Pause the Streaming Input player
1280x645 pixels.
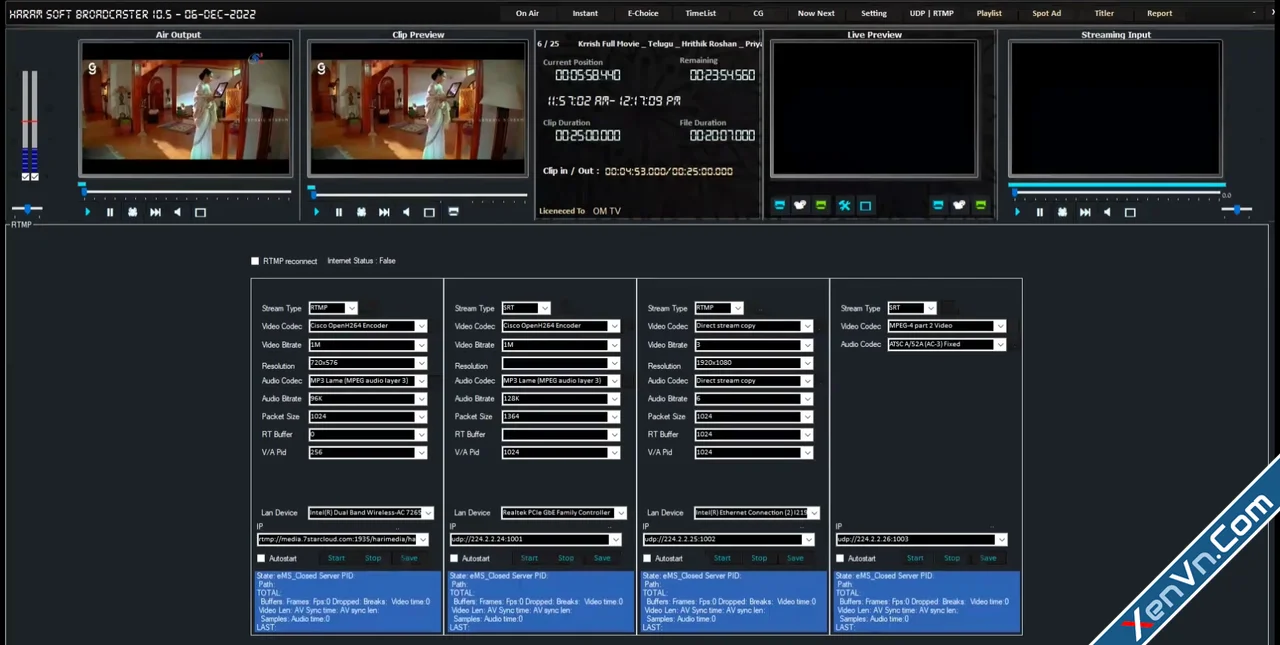point(1040,212)
